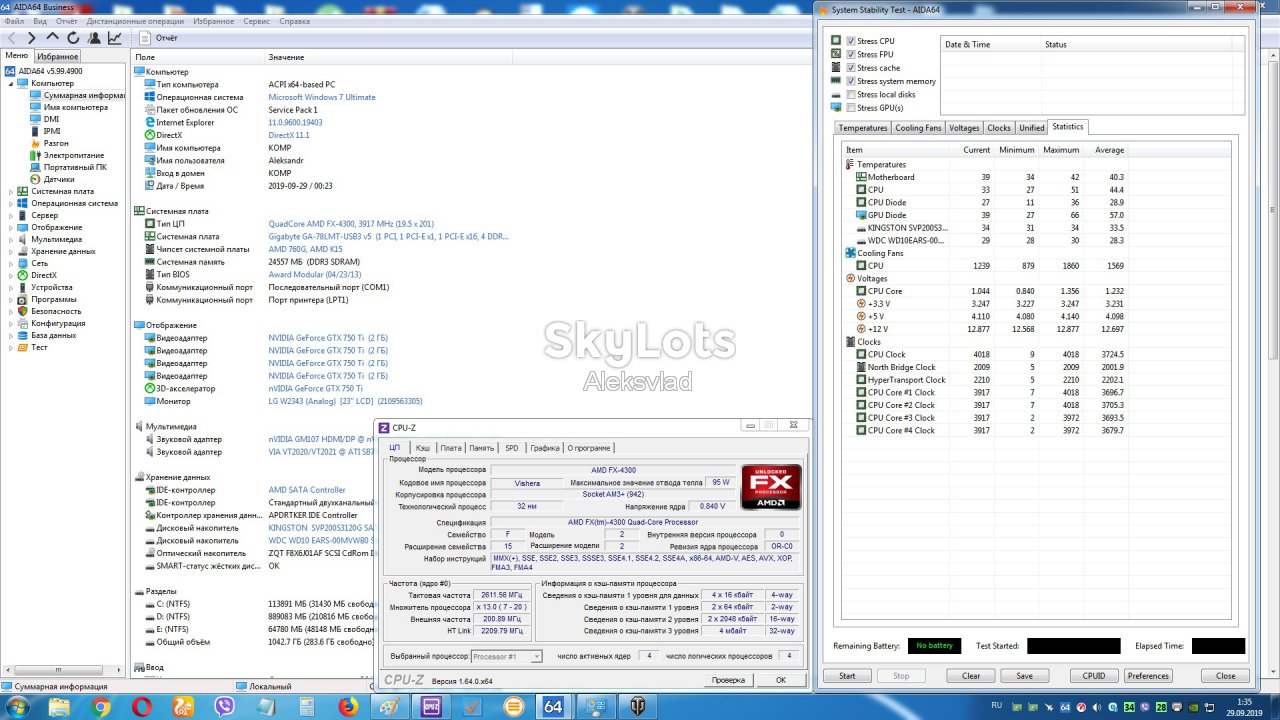Click the Microsoft Windows 7 Ultimate link
Viewport: 1280px width, 720px height.
(x=322, y=97)
